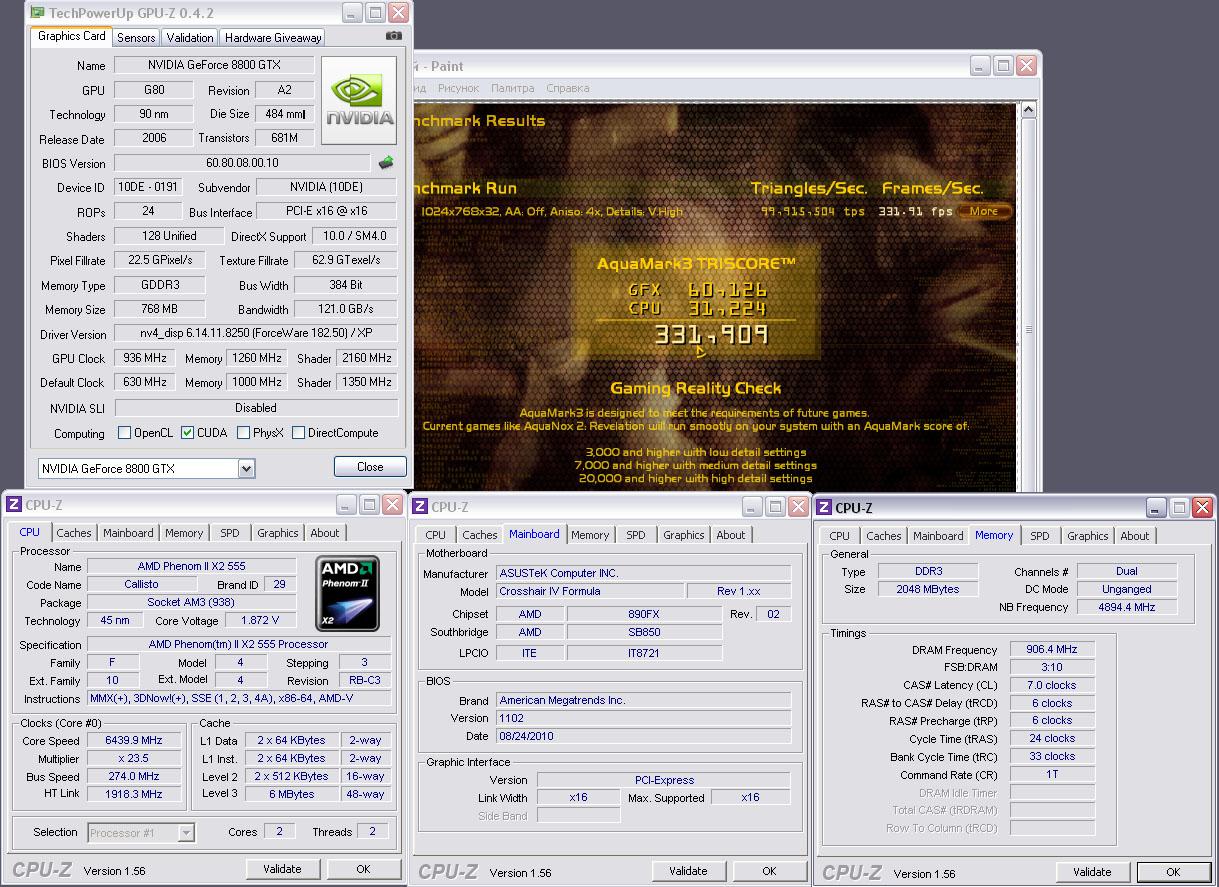The height and width of the screenshot is (887, 1219).
Task: Open the Справка menu in Paint
Action: (568, 88)
